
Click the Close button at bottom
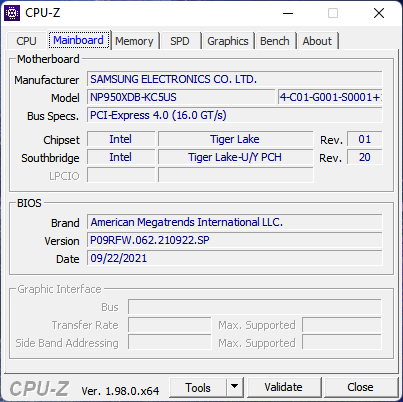click(x=360, y=387)
